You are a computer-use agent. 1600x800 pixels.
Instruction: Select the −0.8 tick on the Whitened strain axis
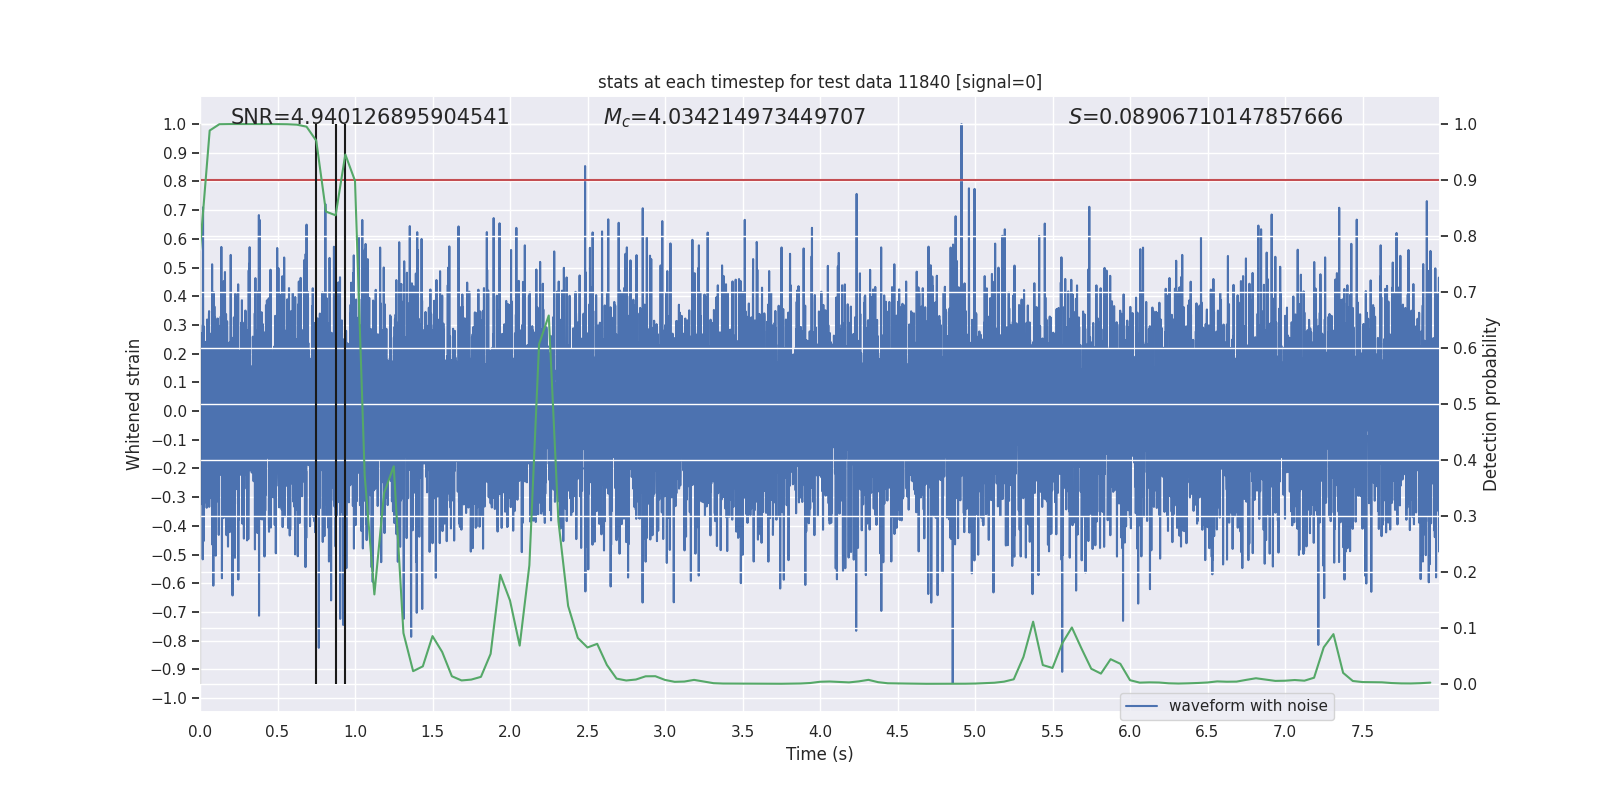coord(169,641)
